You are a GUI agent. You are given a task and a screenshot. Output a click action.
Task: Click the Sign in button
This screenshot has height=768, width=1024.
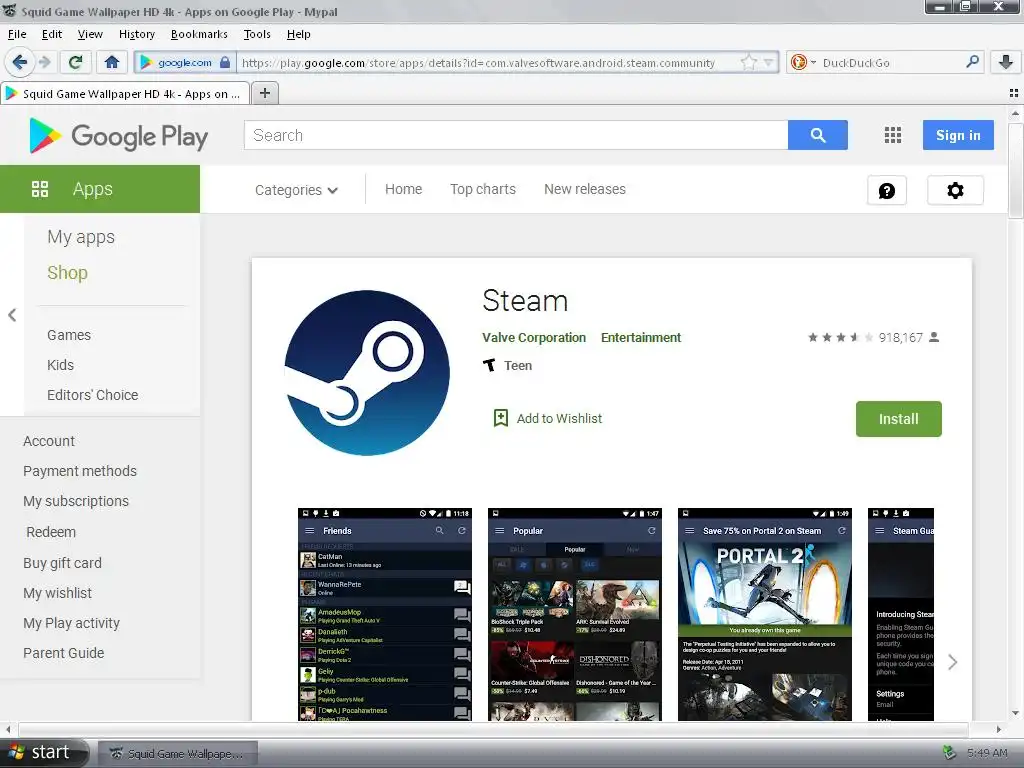click(x=958, y=135)
